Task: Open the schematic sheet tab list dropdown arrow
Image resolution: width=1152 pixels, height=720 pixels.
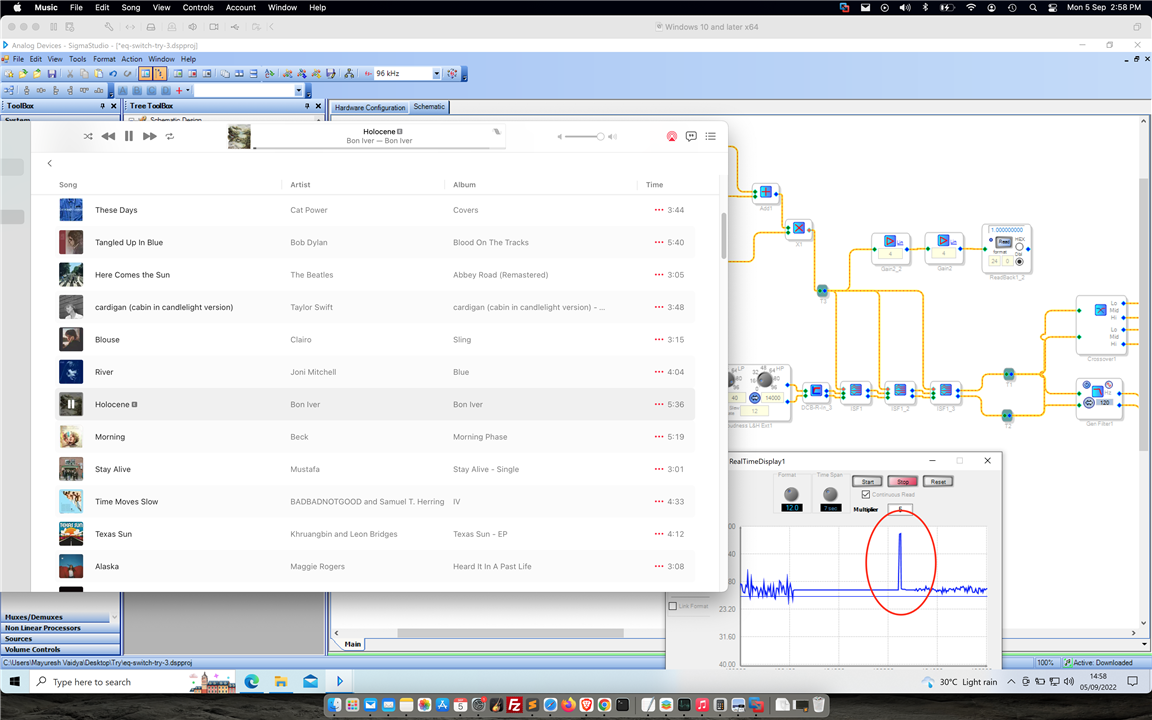Action: (x=1144, y=644)
